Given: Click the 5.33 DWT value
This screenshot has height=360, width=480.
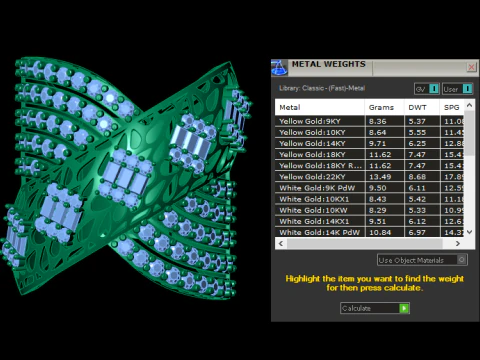Looking at the screenshot, I should pos(417,210).
